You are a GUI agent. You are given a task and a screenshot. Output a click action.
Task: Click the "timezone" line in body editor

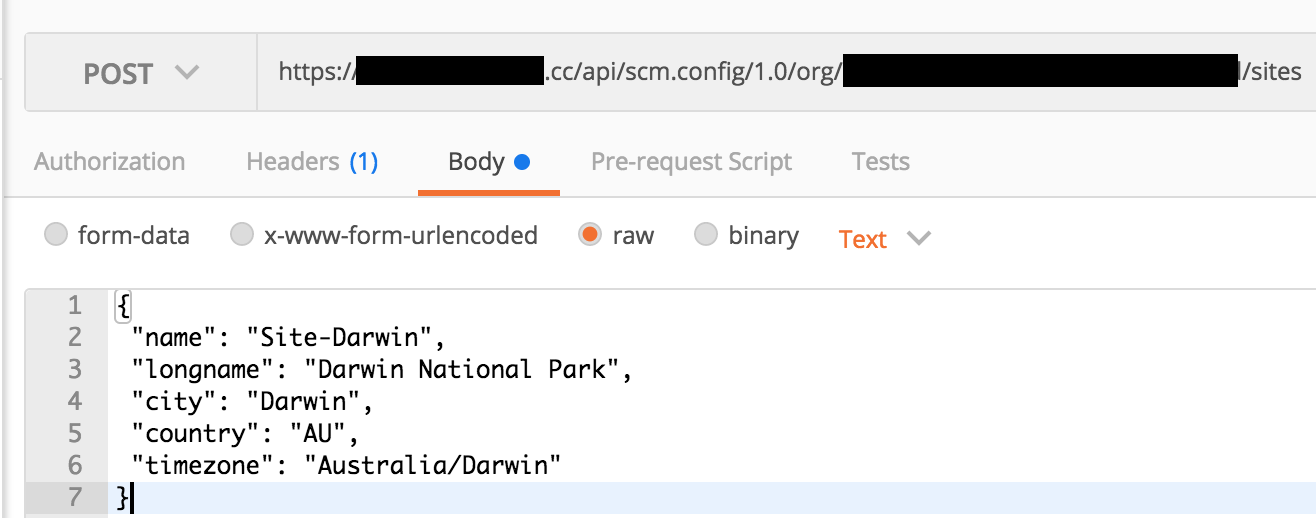tap(346, 465)
